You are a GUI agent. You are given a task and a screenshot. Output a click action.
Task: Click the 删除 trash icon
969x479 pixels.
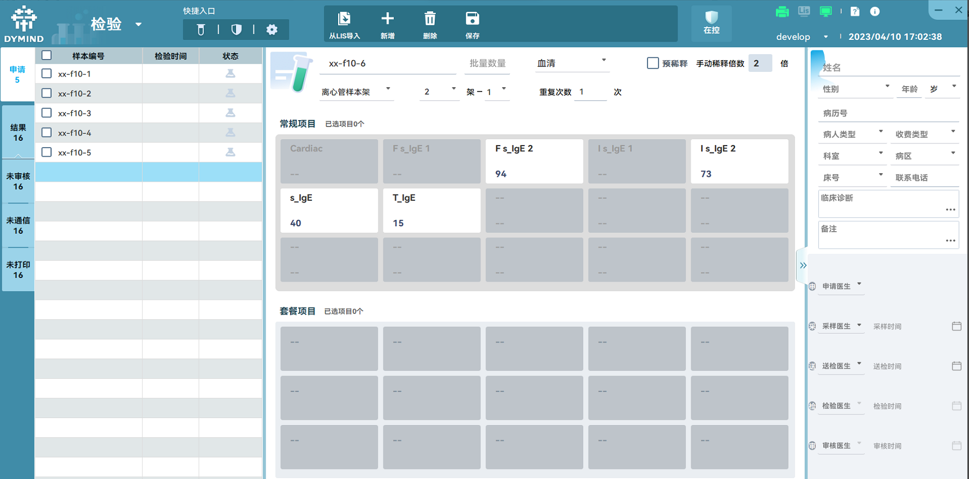[430, 19]
